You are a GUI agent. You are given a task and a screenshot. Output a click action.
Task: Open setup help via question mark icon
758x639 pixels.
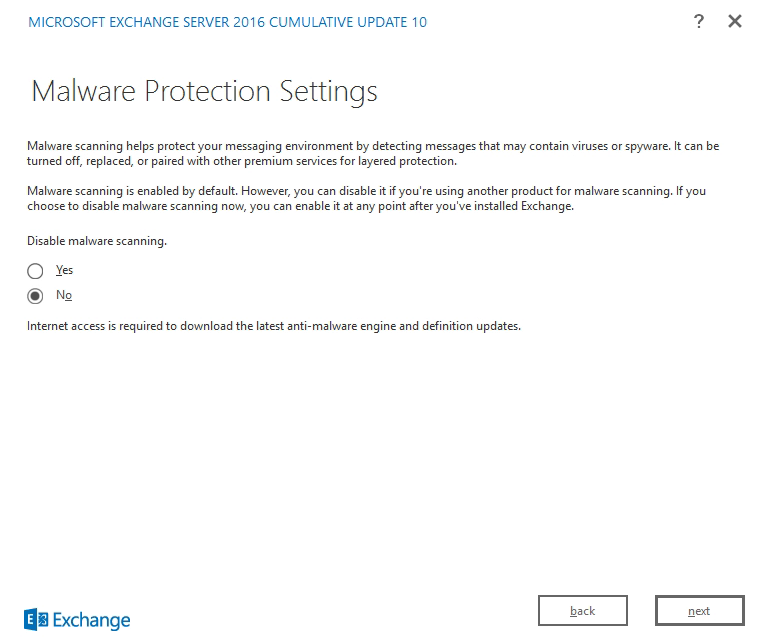click(699, 21)
